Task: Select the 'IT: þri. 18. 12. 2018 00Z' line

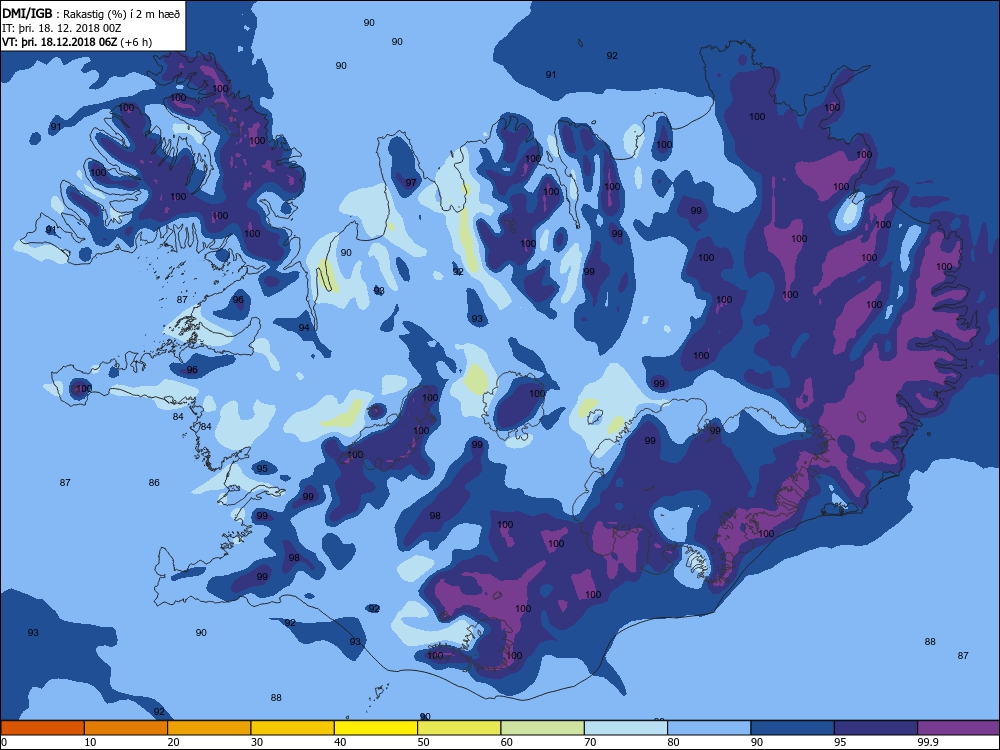Action: coord(62,28)
